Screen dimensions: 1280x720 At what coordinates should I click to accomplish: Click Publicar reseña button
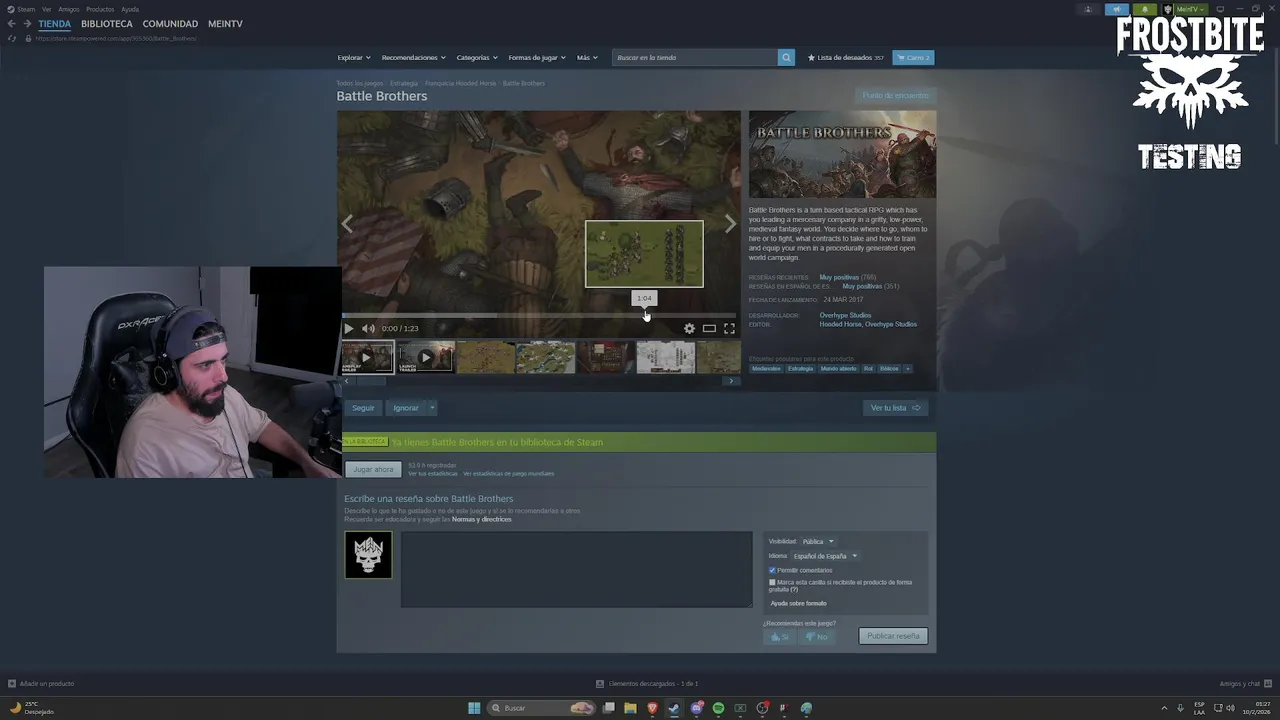(893, 636)
